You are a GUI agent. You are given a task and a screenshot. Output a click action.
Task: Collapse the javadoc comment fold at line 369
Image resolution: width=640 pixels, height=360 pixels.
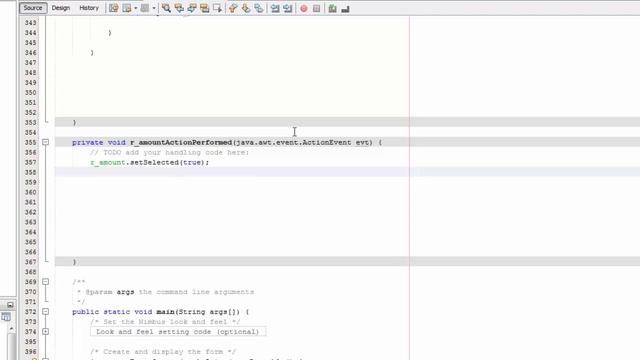pos(45,282)
